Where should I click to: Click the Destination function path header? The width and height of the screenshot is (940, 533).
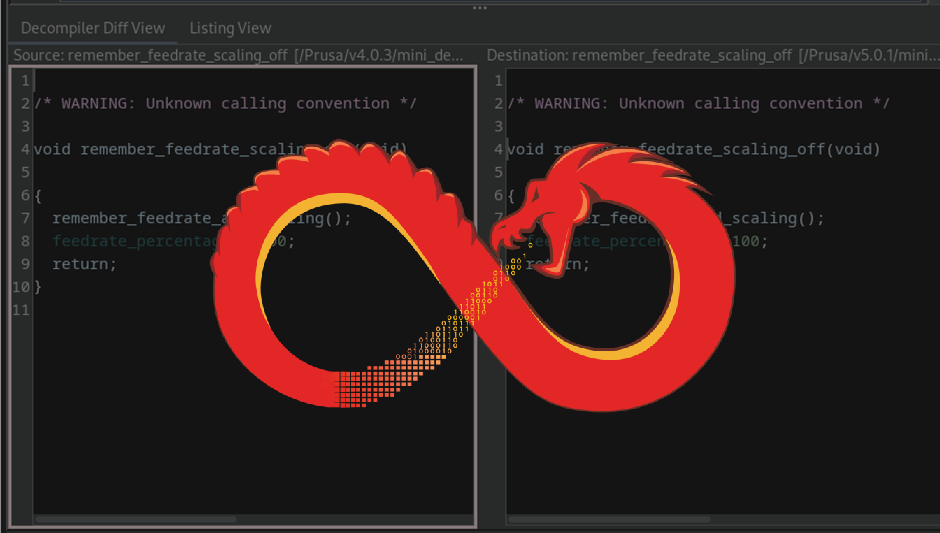coord(712,55)
